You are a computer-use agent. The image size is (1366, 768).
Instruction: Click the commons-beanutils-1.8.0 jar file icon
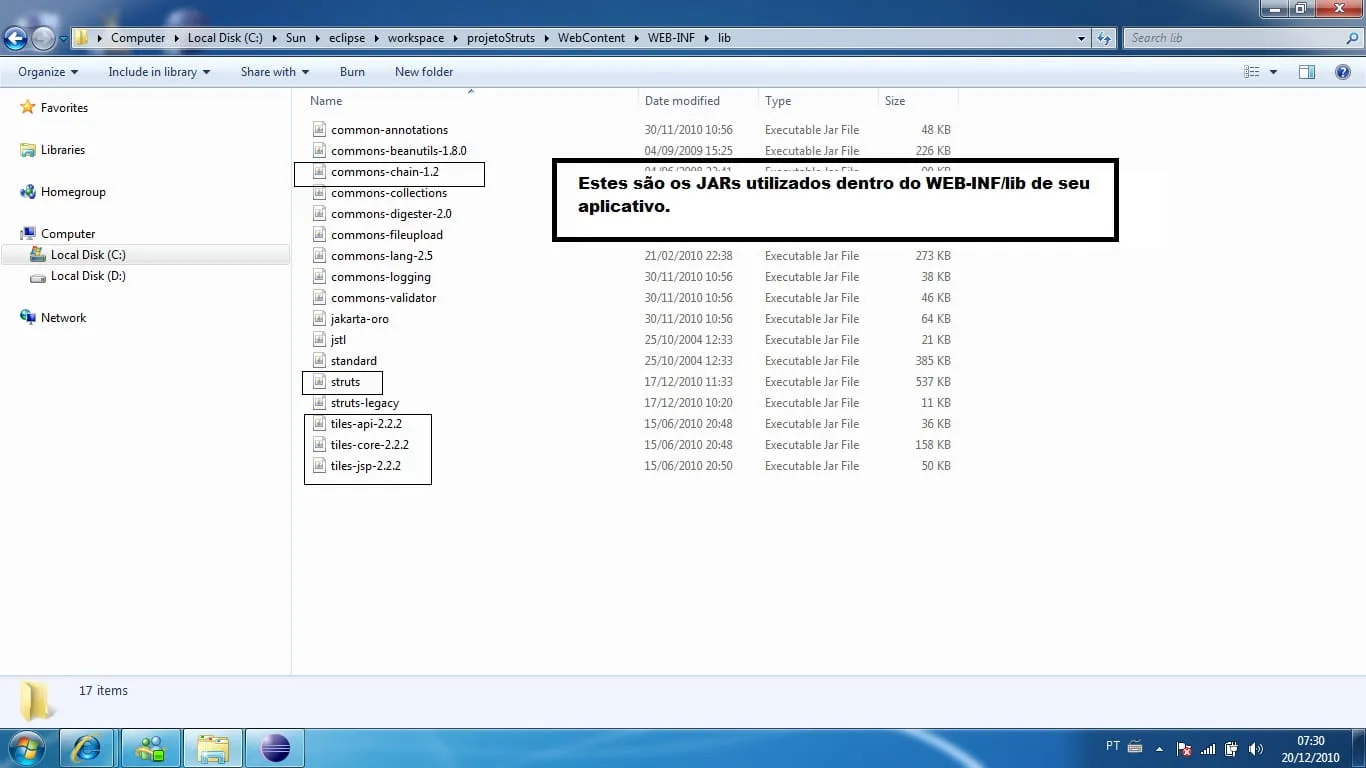click(319, 151)
